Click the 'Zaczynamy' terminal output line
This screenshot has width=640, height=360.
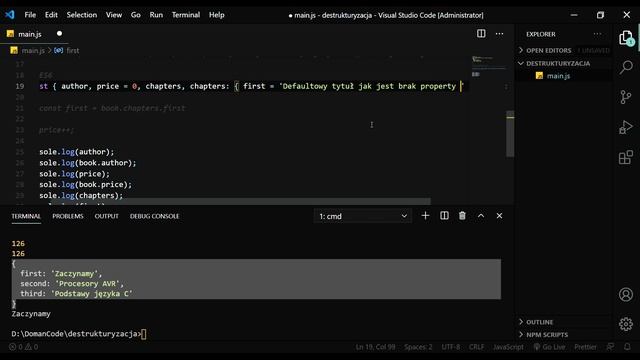(31, 314)
